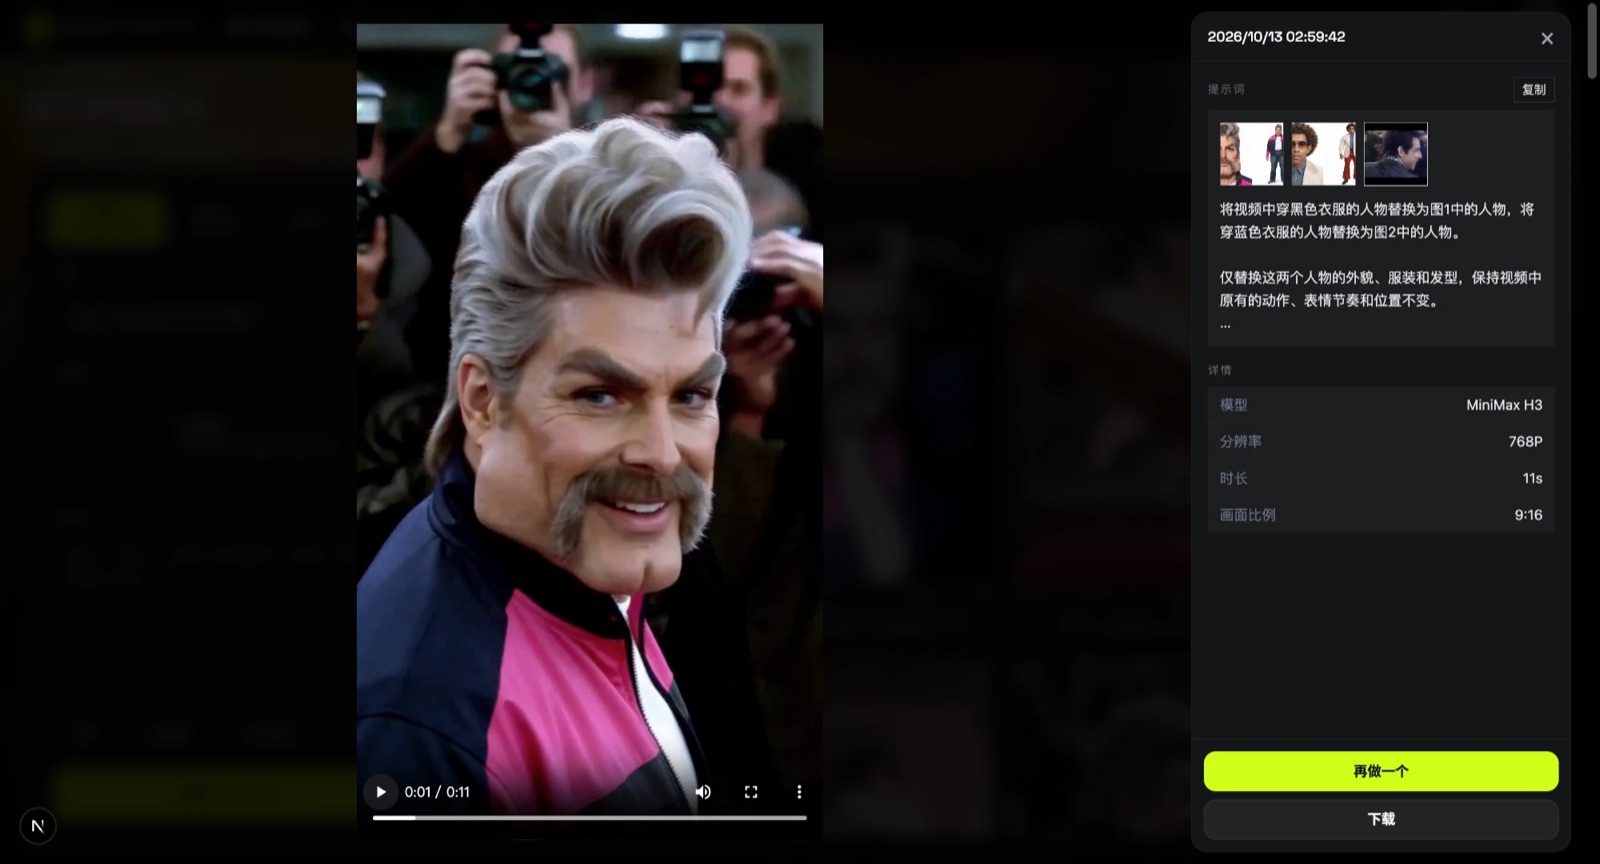Play the video preview
This screenshot has width=1600, height=864.
(x=380, y=792)
